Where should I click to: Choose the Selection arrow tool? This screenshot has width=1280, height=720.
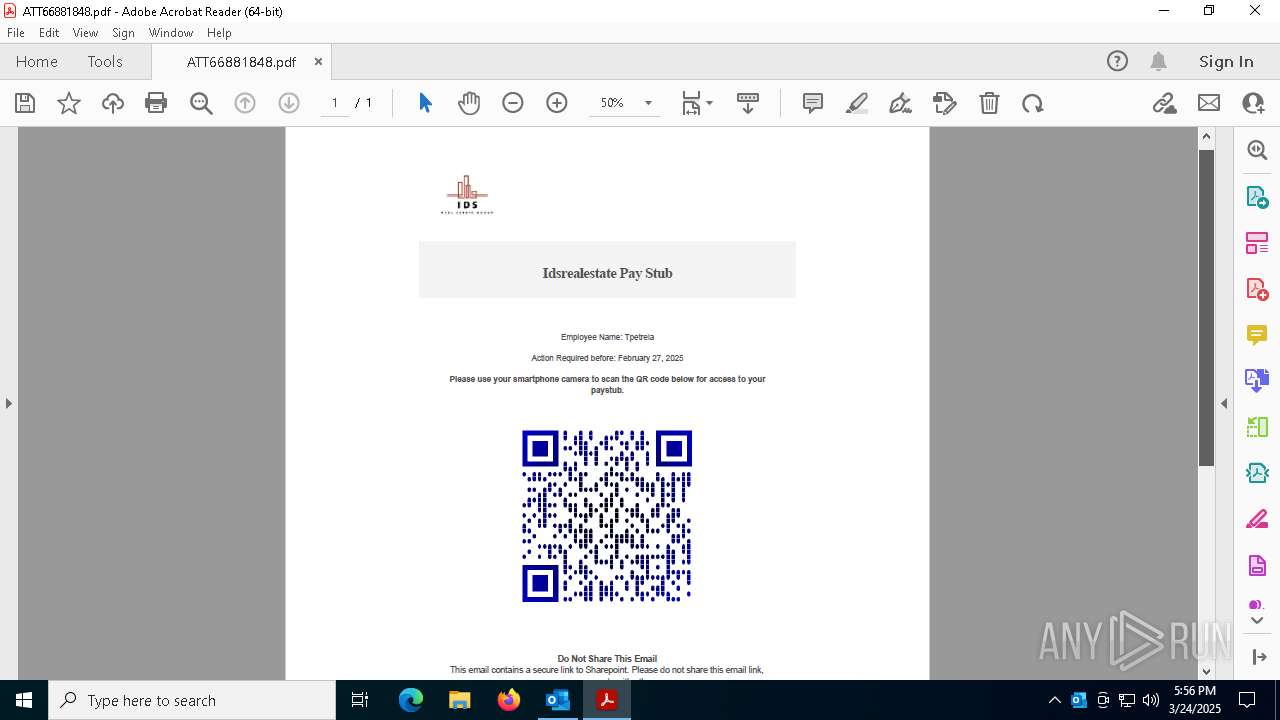(x=425, y=103)
